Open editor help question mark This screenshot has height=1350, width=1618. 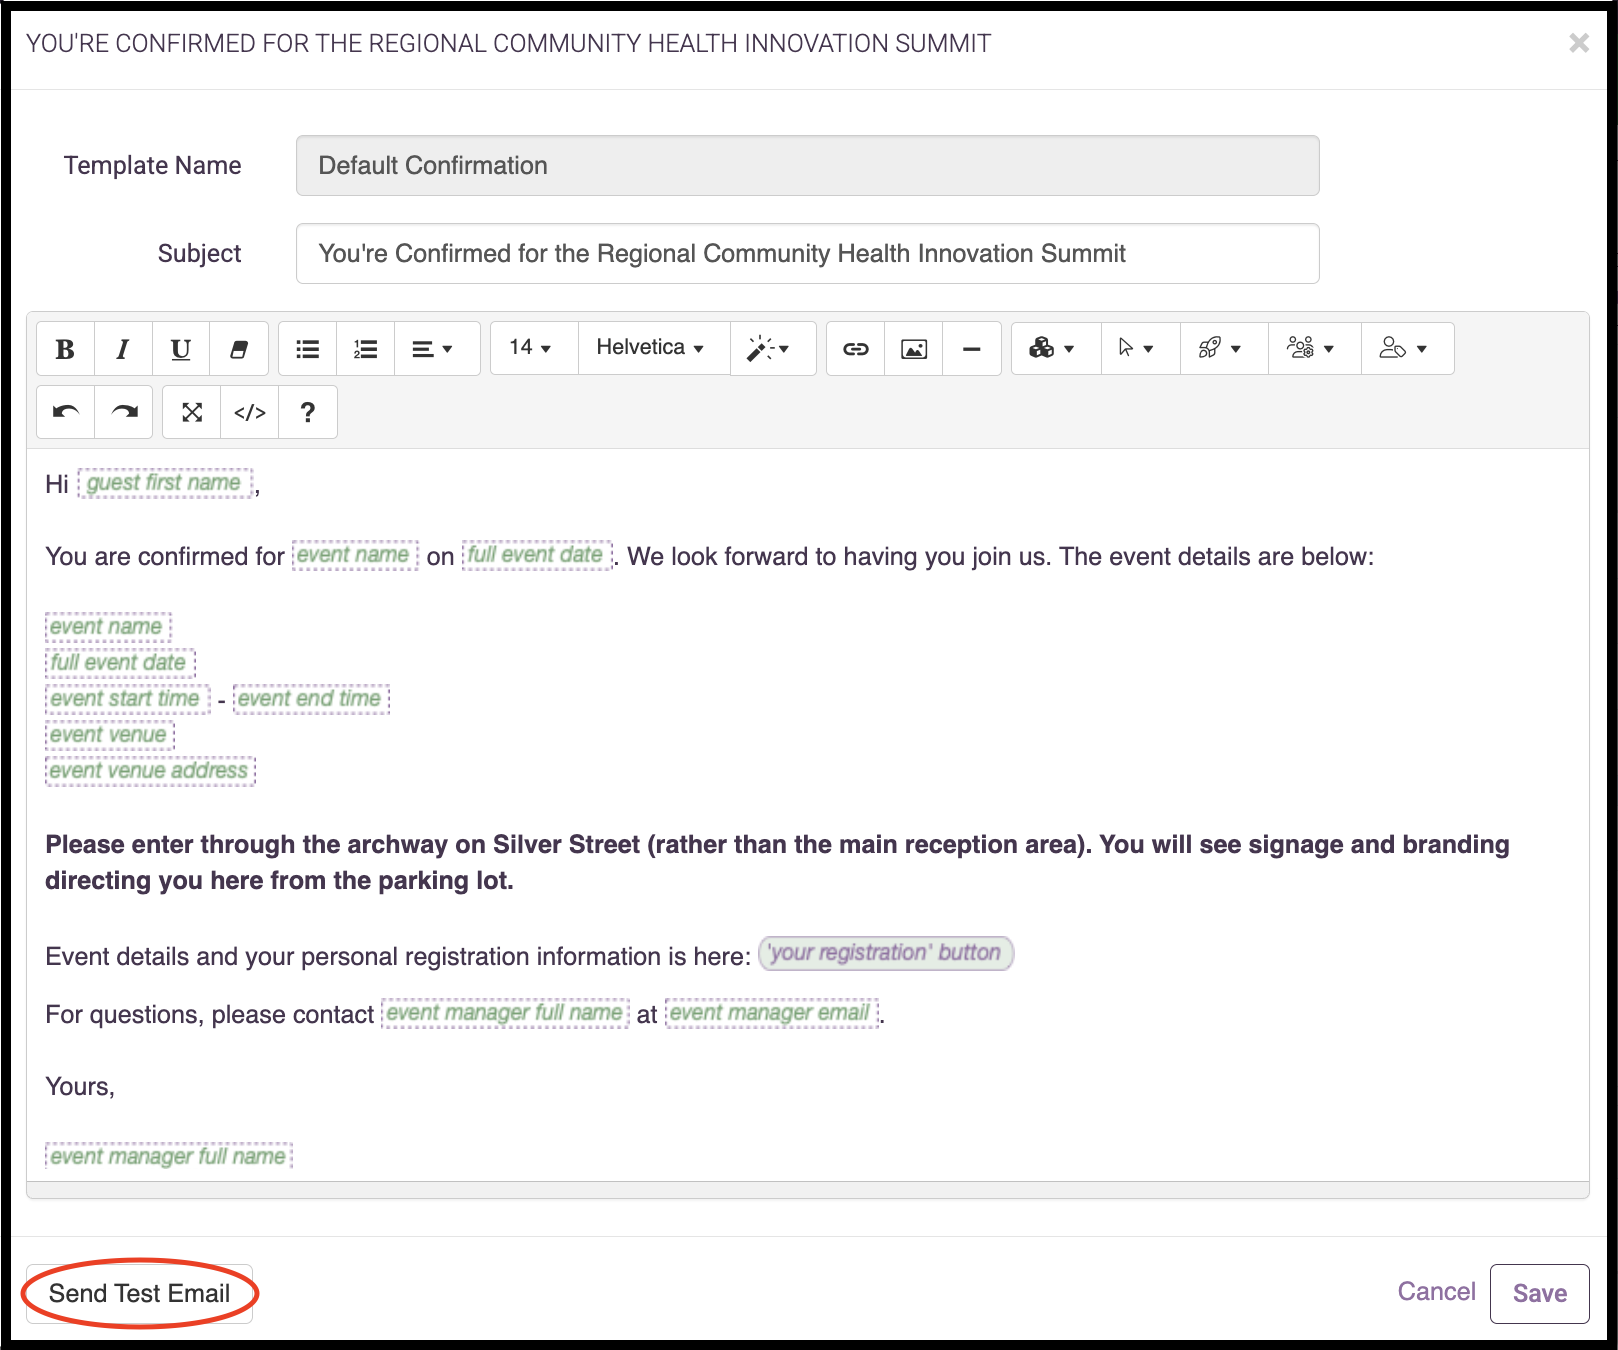coord(308,412)
